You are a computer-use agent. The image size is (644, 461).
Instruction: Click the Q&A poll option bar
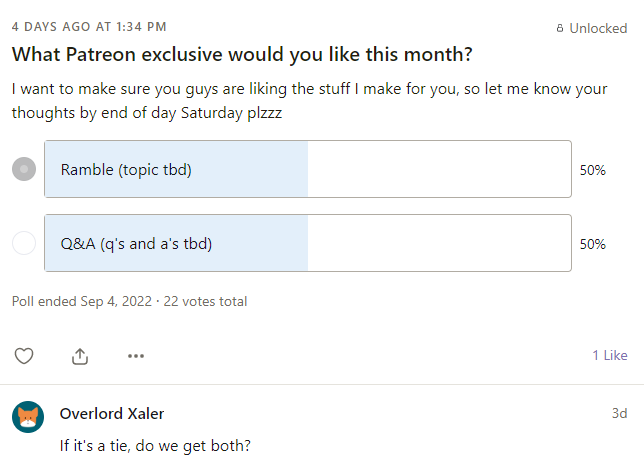click(x=308, y=243)
